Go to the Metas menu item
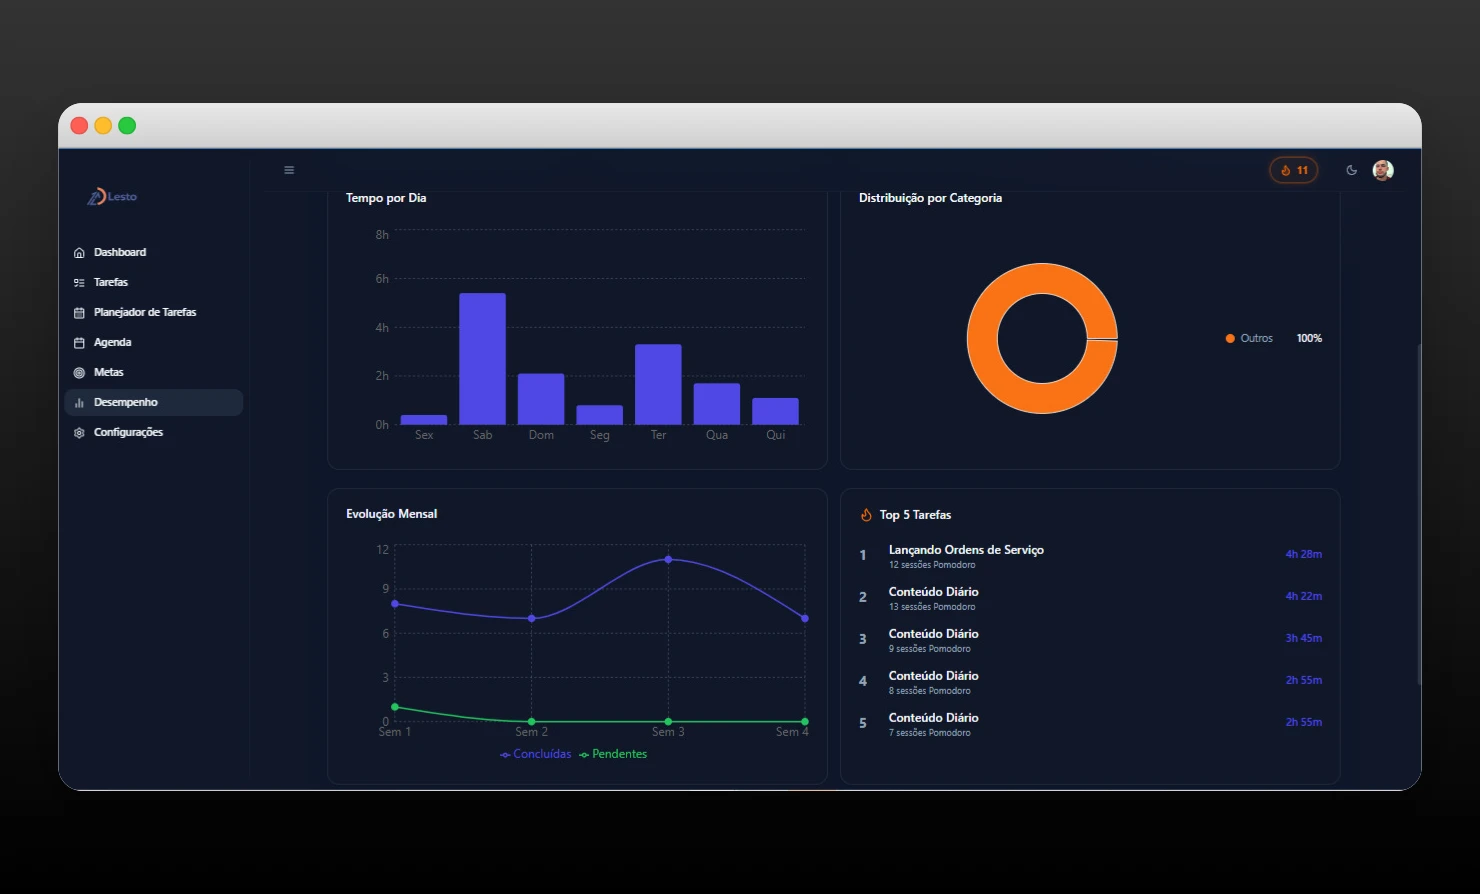 (x=108, y=372)
